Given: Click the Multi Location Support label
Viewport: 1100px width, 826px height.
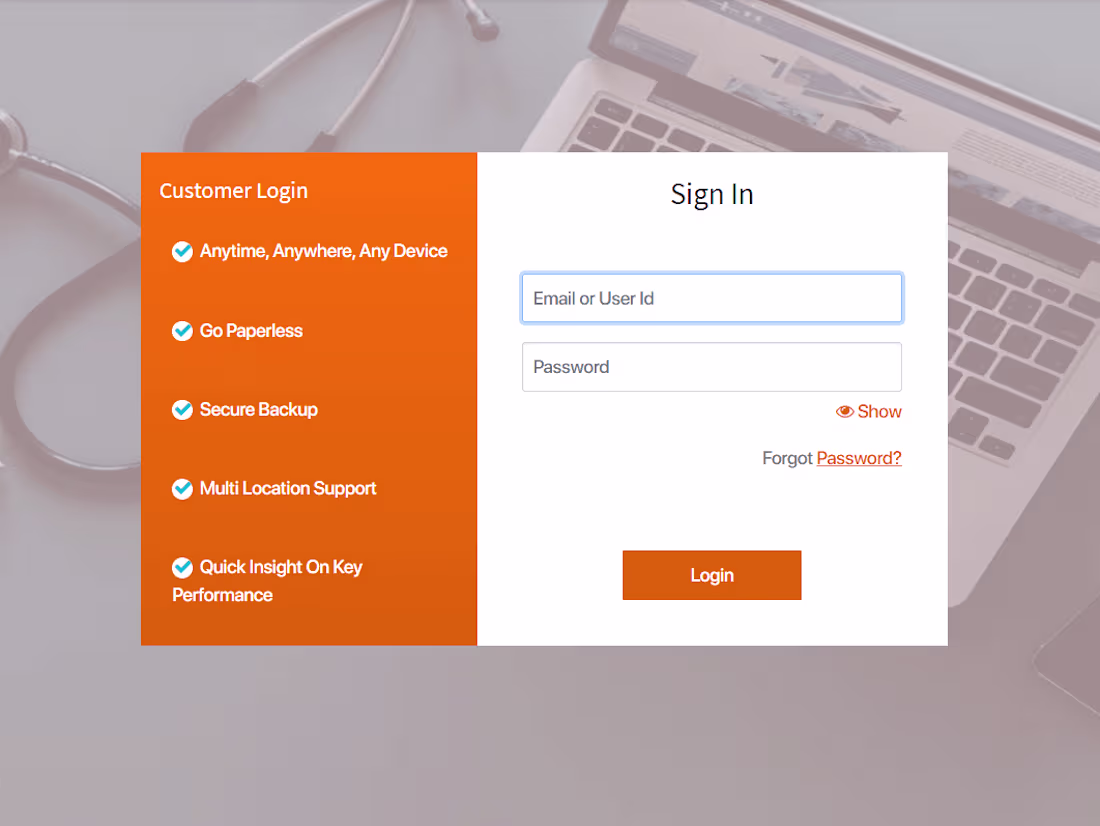Looking at the screenshot, I should (288, 488).
